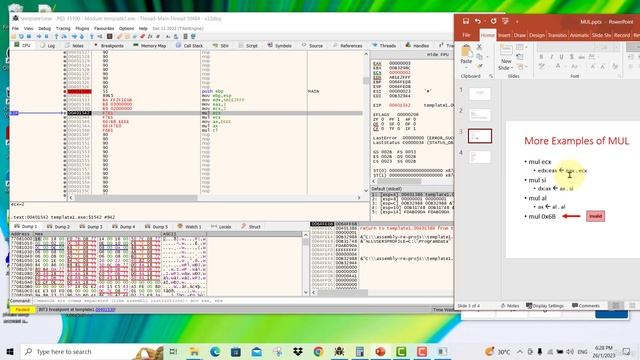Viewport: 640px width, 360px height.
Task: Click Display Settings in PowerPoint status bar
Action: point(545,305)
